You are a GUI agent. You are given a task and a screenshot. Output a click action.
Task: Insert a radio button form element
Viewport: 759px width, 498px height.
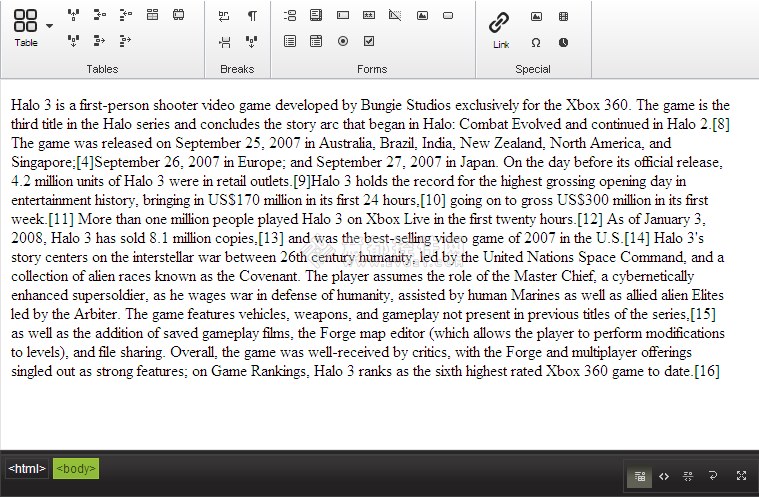click(343, 41)
